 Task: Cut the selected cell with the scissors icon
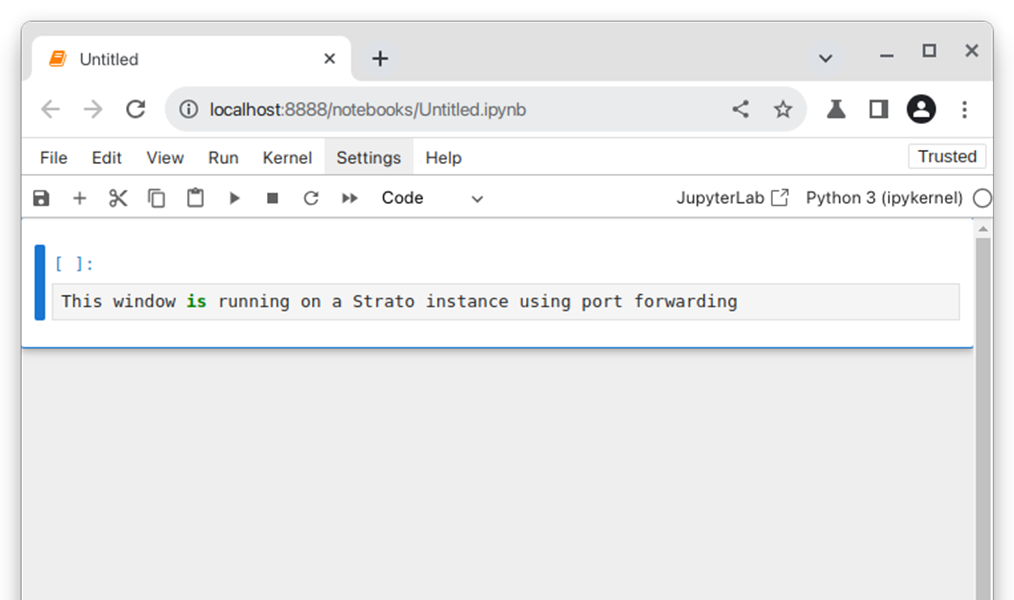click(117, 198)
